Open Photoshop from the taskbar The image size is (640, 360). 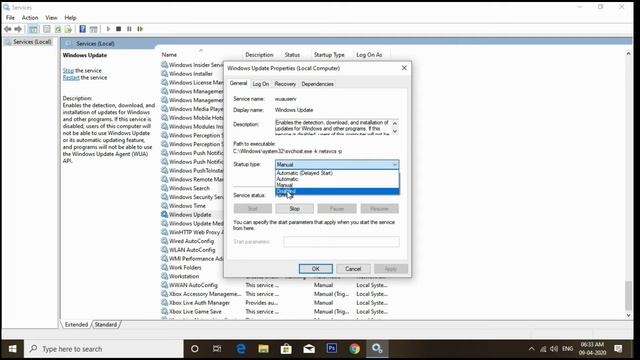click(332, 349)
